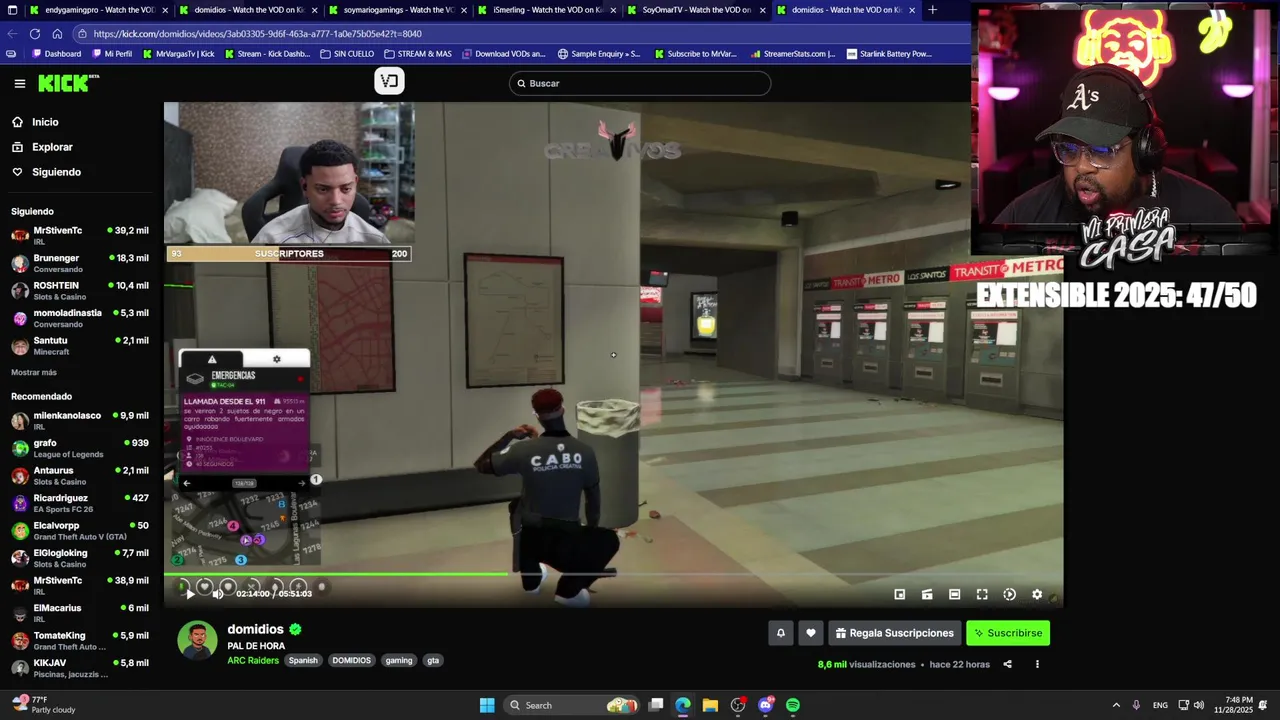Image resolution: width=1280 pixels, height=720 pixels.
Task: Show hidden system tray icons
Action: pyautogui.click(x=1116, y=705)
